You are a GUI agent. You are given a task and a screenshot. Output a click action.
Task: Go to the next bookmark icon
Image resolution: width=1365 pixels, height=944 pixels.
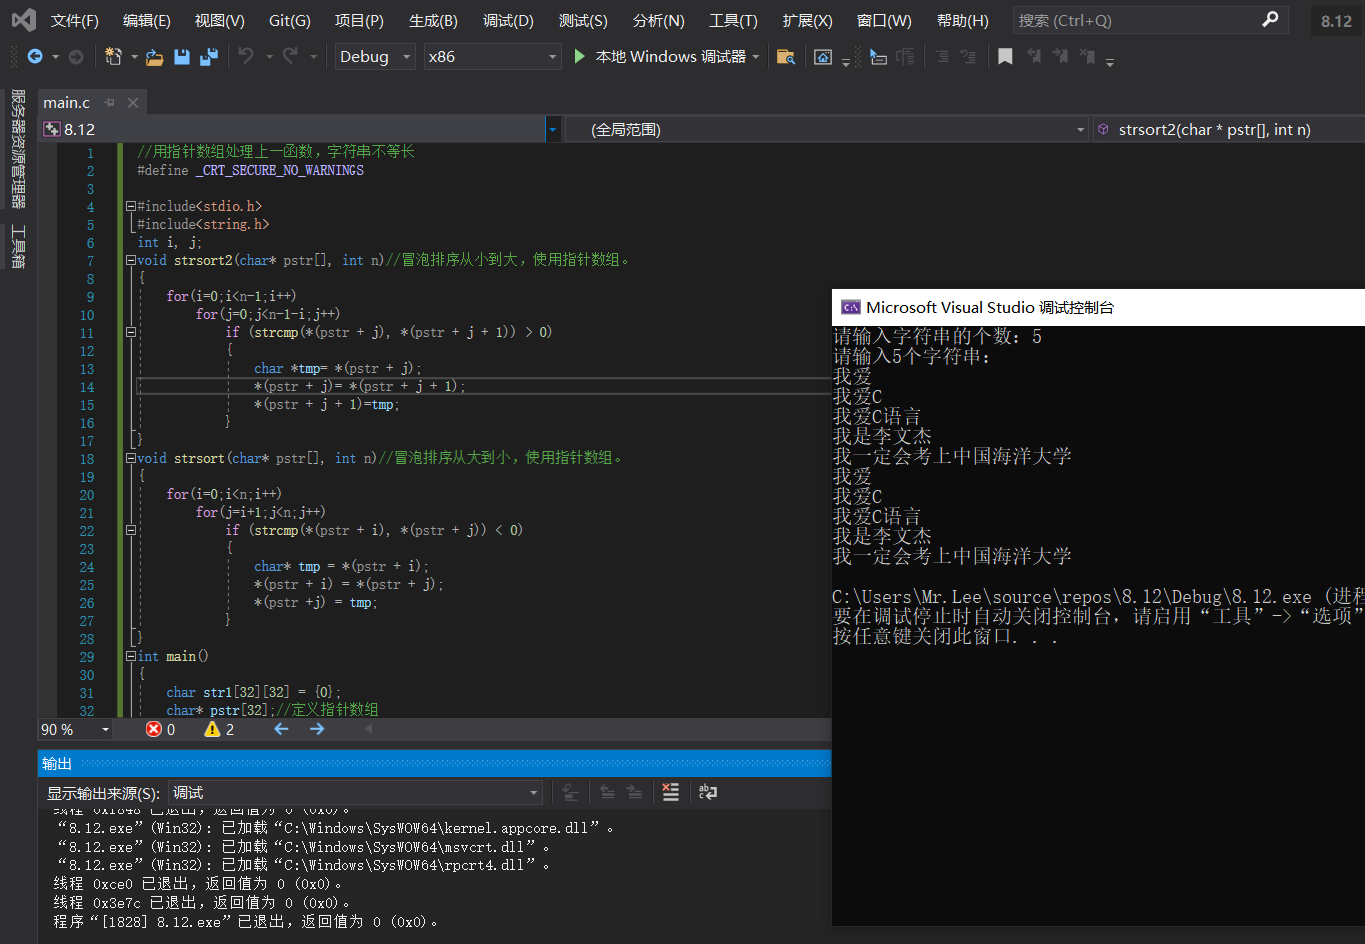1060,57
